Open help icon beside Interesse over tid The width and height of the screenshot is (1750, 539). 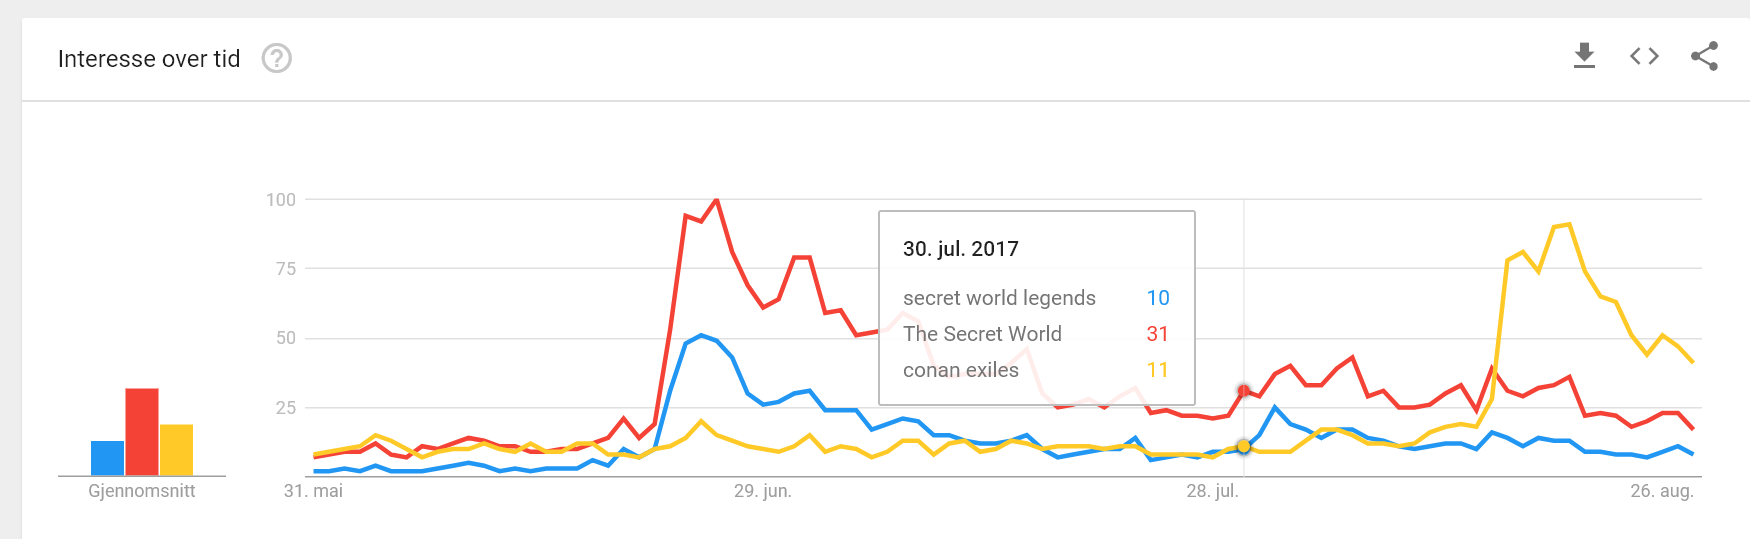point(277,59)
